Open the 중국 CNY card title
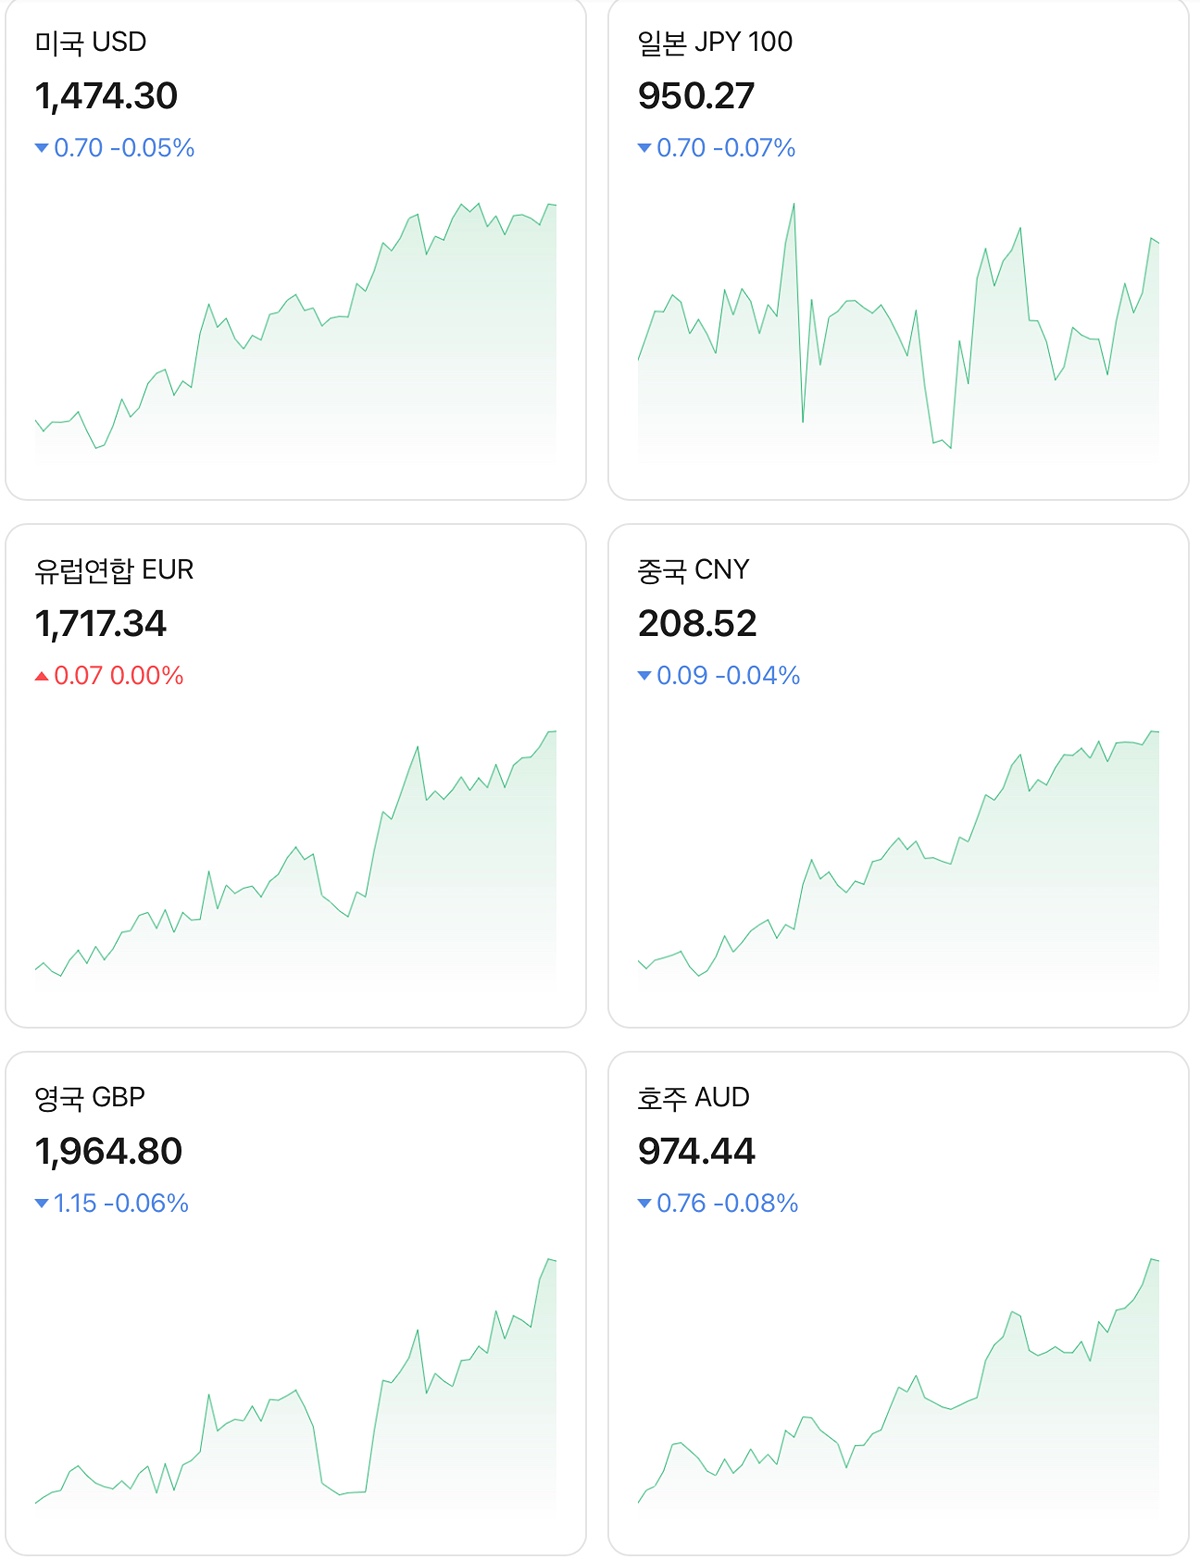The image size is (1200, 1560). click(693, 570)
